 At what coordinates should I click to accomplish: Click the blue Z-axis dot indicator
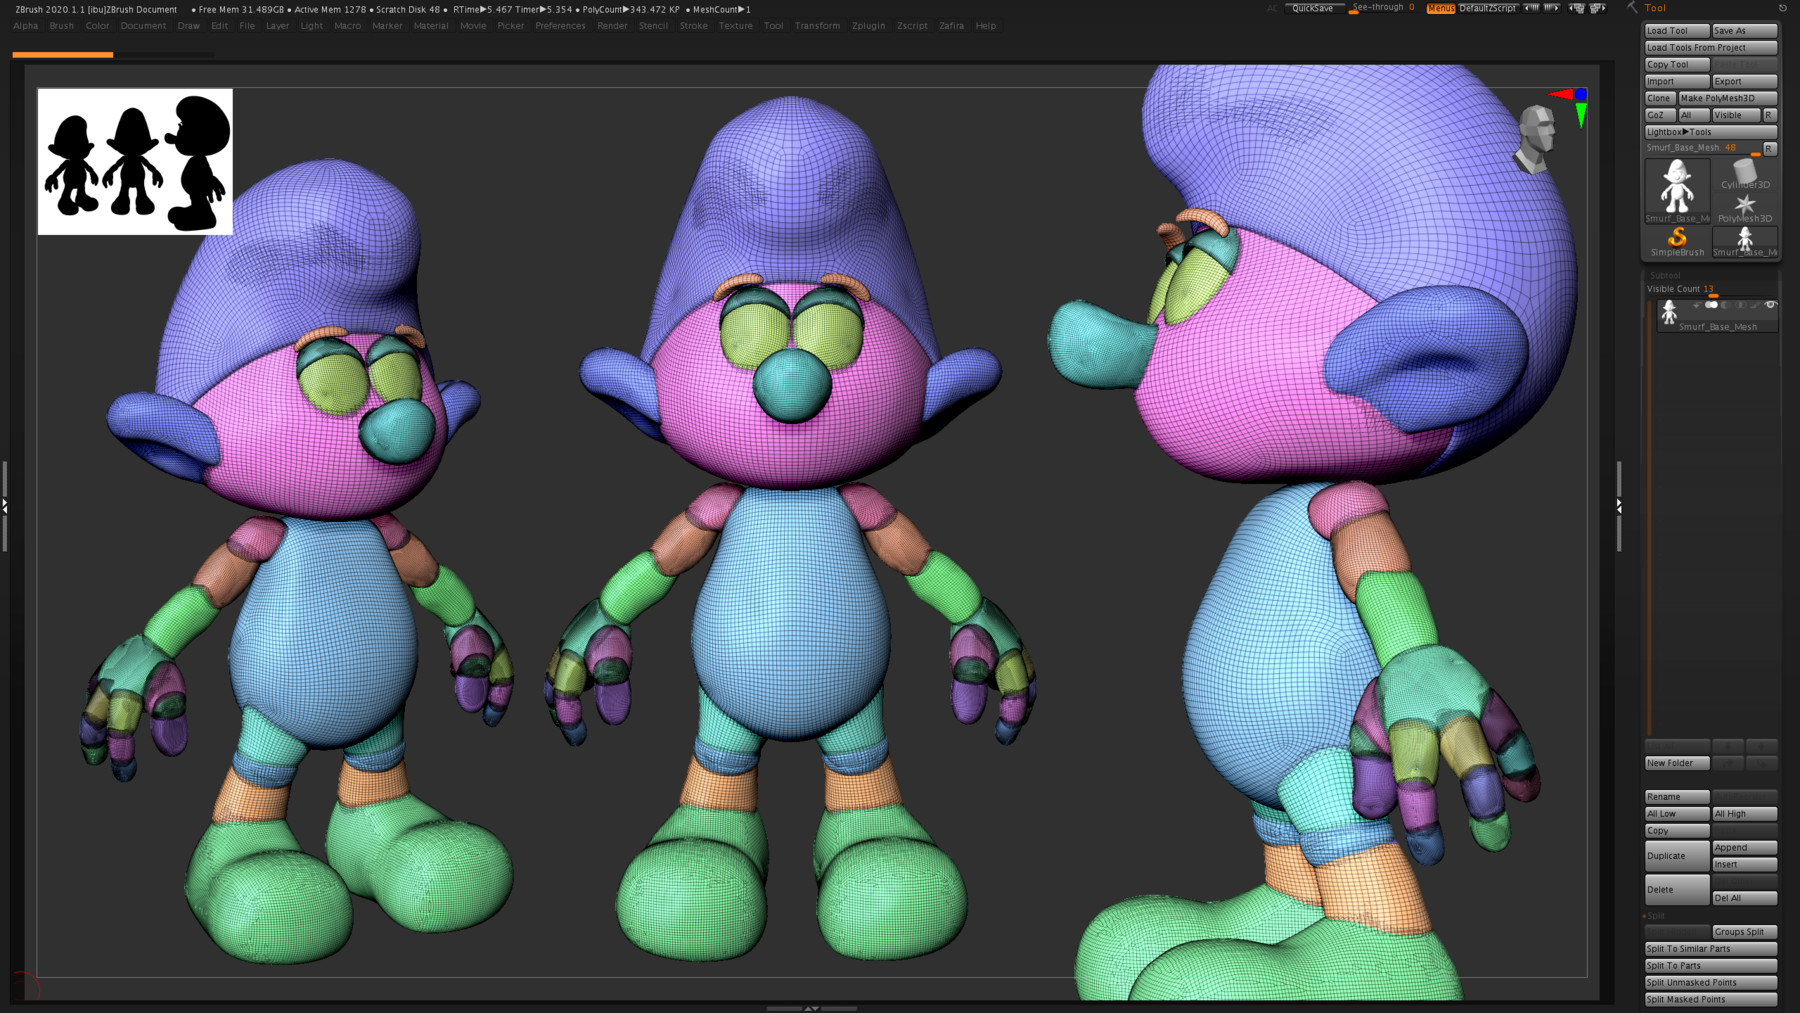[1581, 94]
